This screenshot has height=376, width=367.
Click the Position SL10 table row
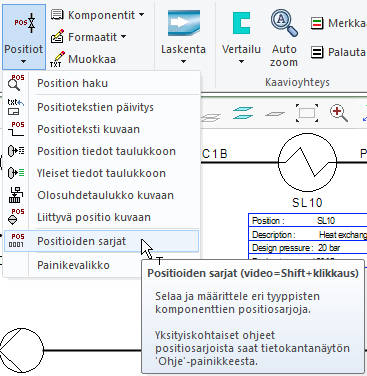click(308, 221)
